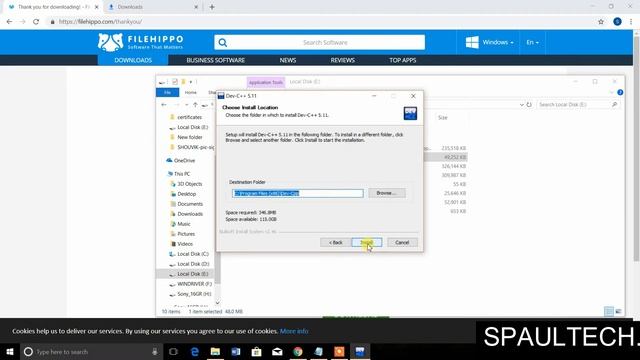Screen dimensions: 640x360
Task: Open the Chrome profile avatar
Action: click(617, 22)
